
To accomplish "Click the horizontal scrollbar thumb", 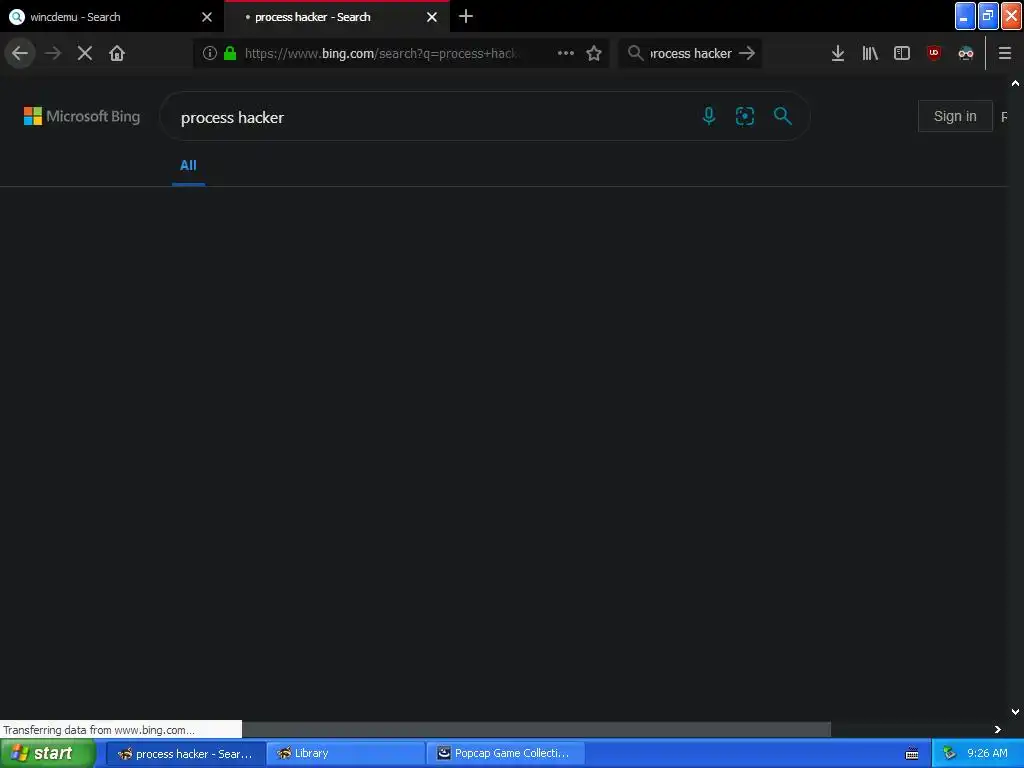I will [536, 729].
